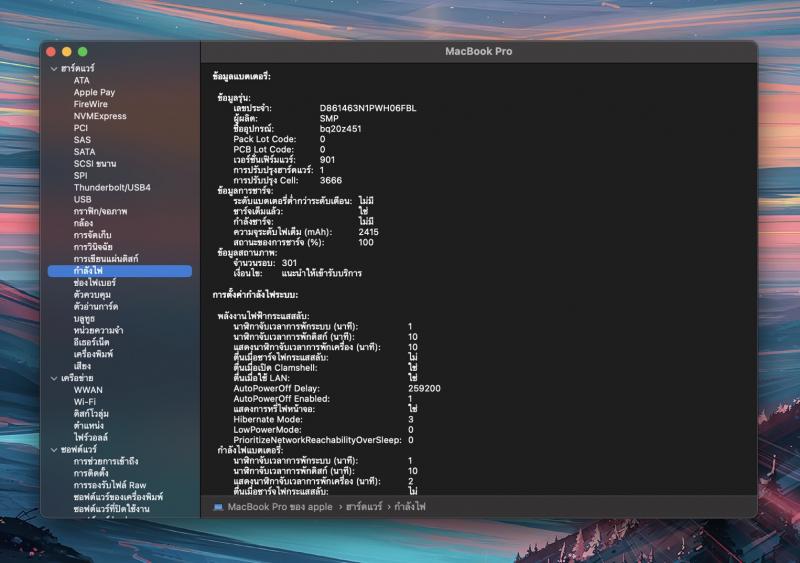
Task: Select การเขียนแผ่นดิสก์ entry
Action: click(106, 259)
